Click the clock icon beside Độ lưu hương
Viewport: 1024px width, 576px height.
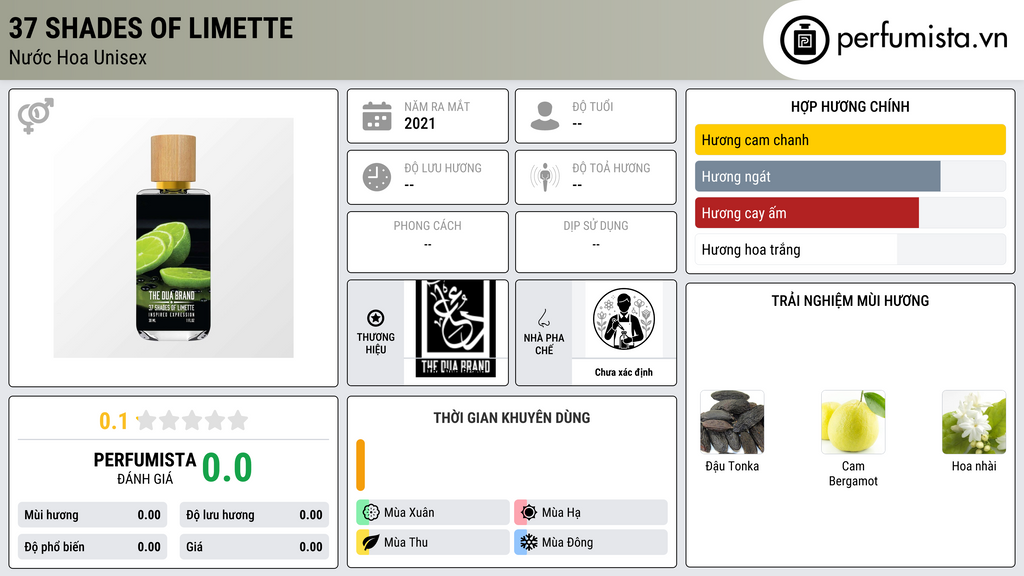pos(377,177)
